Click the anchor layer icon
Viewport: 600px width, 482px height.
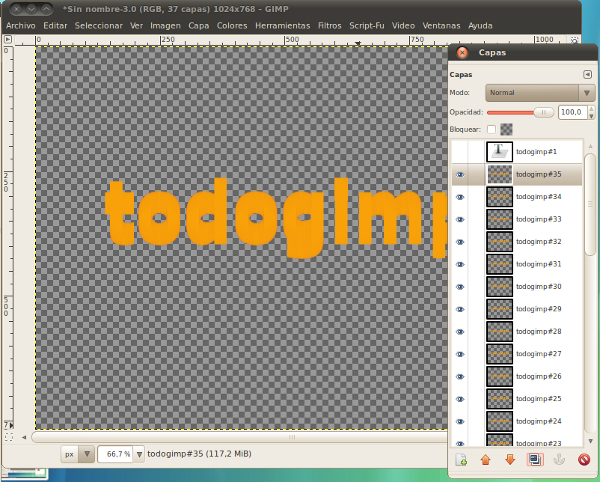559,460
